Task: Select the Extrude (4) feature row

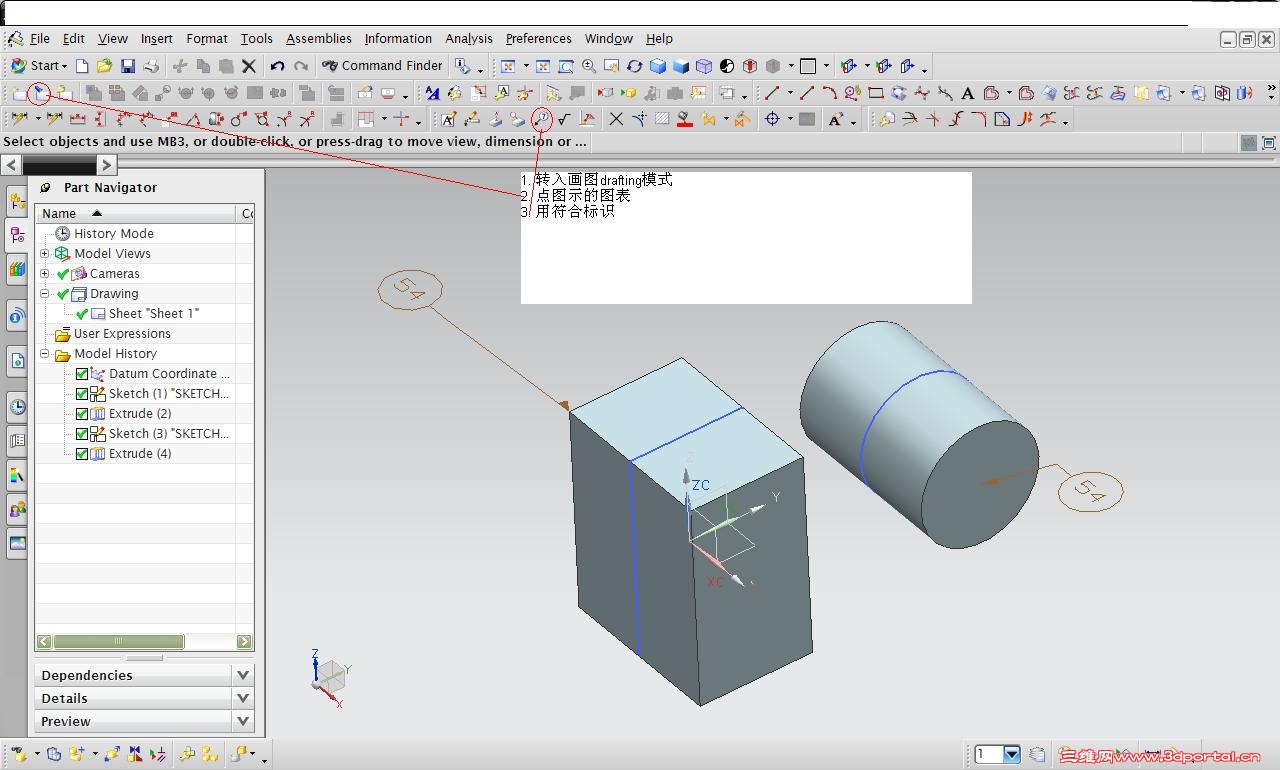Action: (x=140, y=454)
